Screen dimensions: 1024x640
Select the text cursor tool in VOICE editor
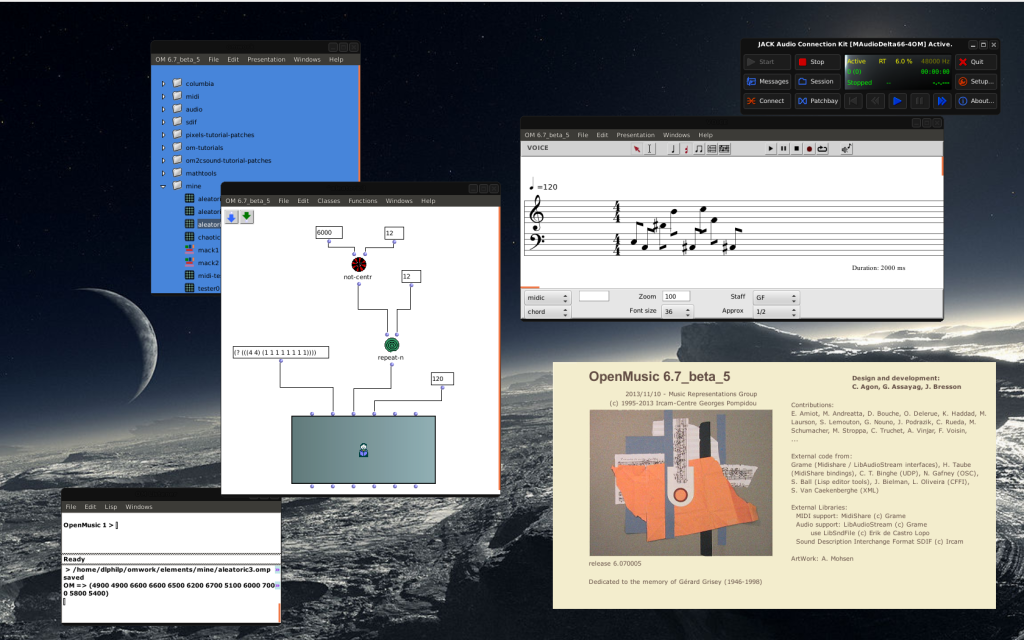[650, 149]
